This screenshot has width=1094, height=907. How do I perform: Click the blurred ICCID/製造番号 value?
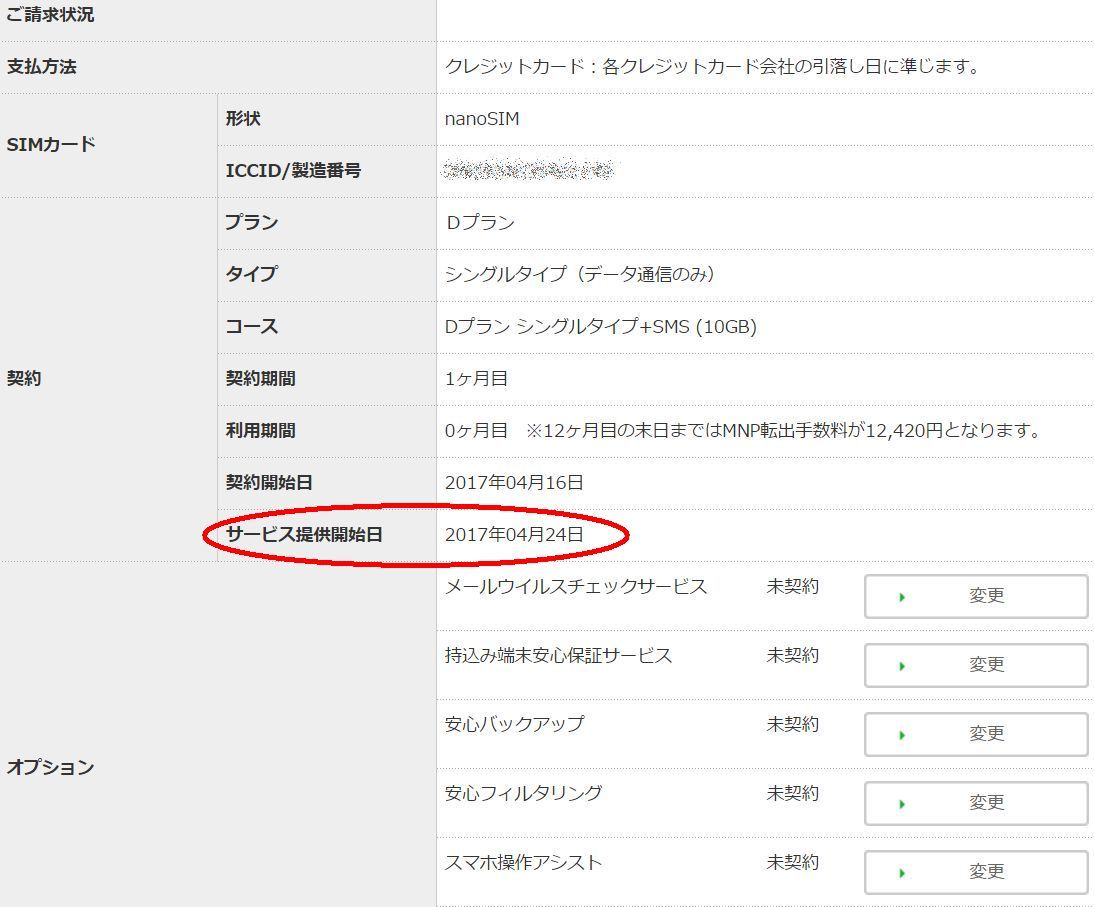tap(528, 171)
